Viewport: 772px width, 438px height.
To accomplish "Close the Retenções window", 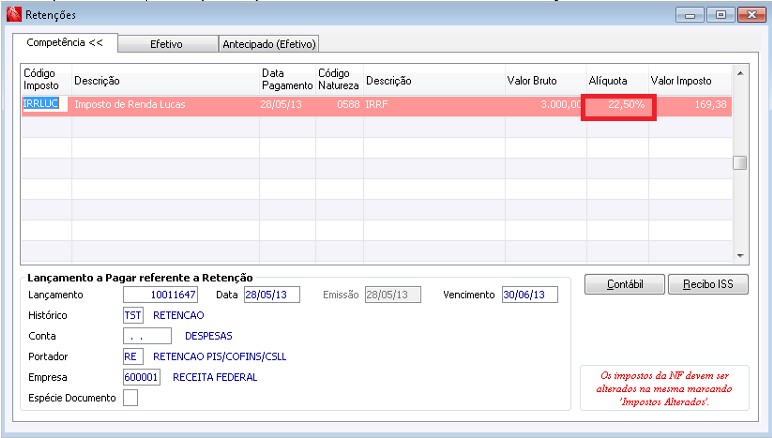I will [751, 15].
